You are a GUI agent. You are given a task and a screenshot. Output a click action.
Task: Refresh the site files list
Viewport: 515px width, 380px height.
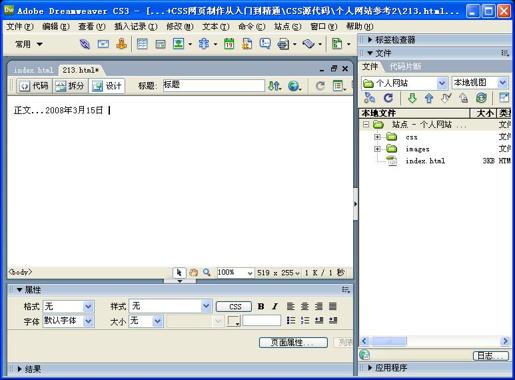pos(388,98)
